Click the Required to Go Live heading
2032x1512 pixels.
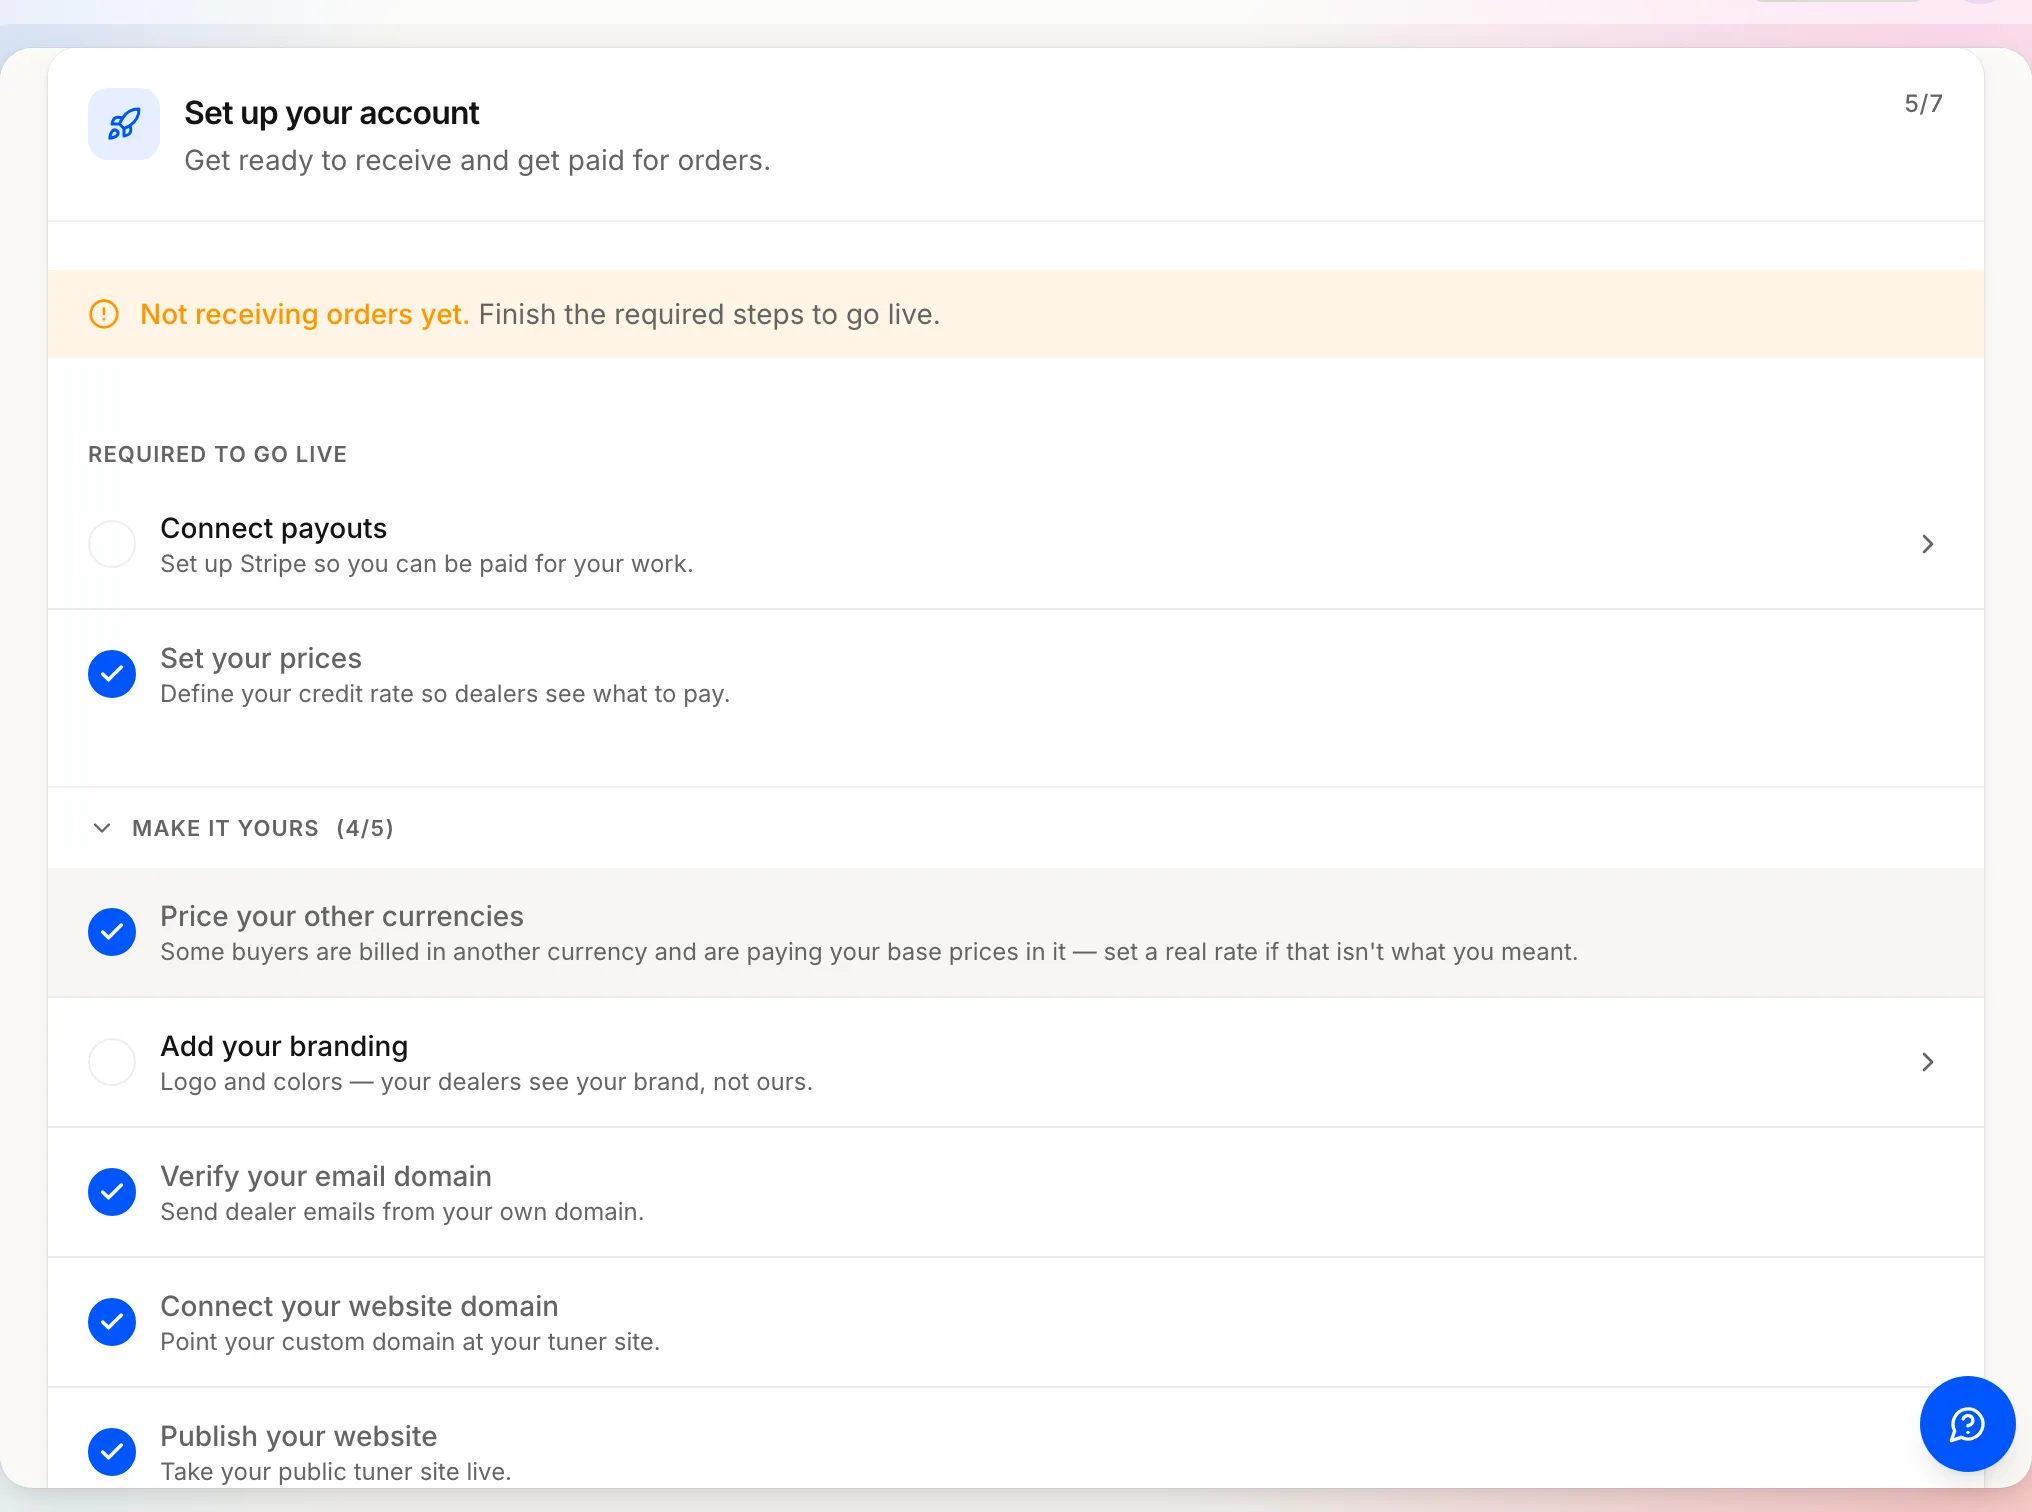(x=217, y=454)
